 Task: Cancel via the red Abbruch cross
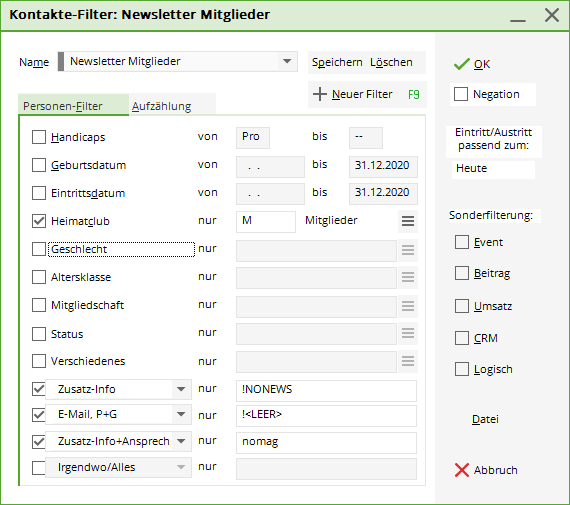pos(462,470)
